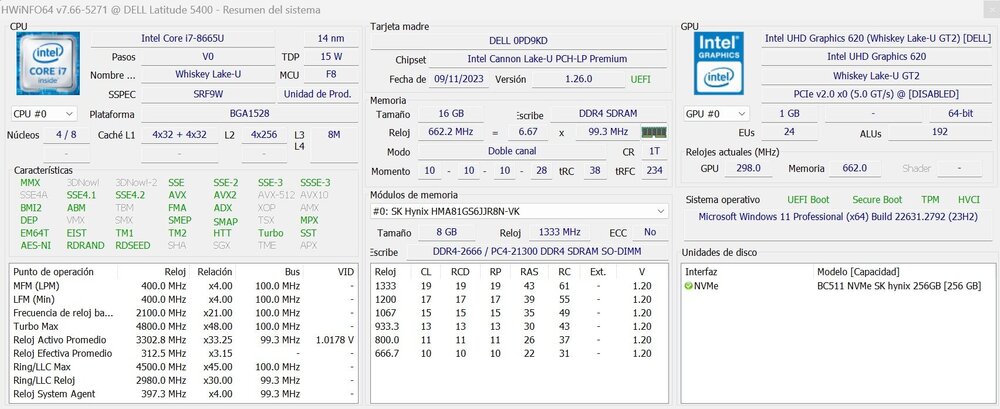Click the Punto de operación column header
1000x409 pixels.
(x=64, y=272)
